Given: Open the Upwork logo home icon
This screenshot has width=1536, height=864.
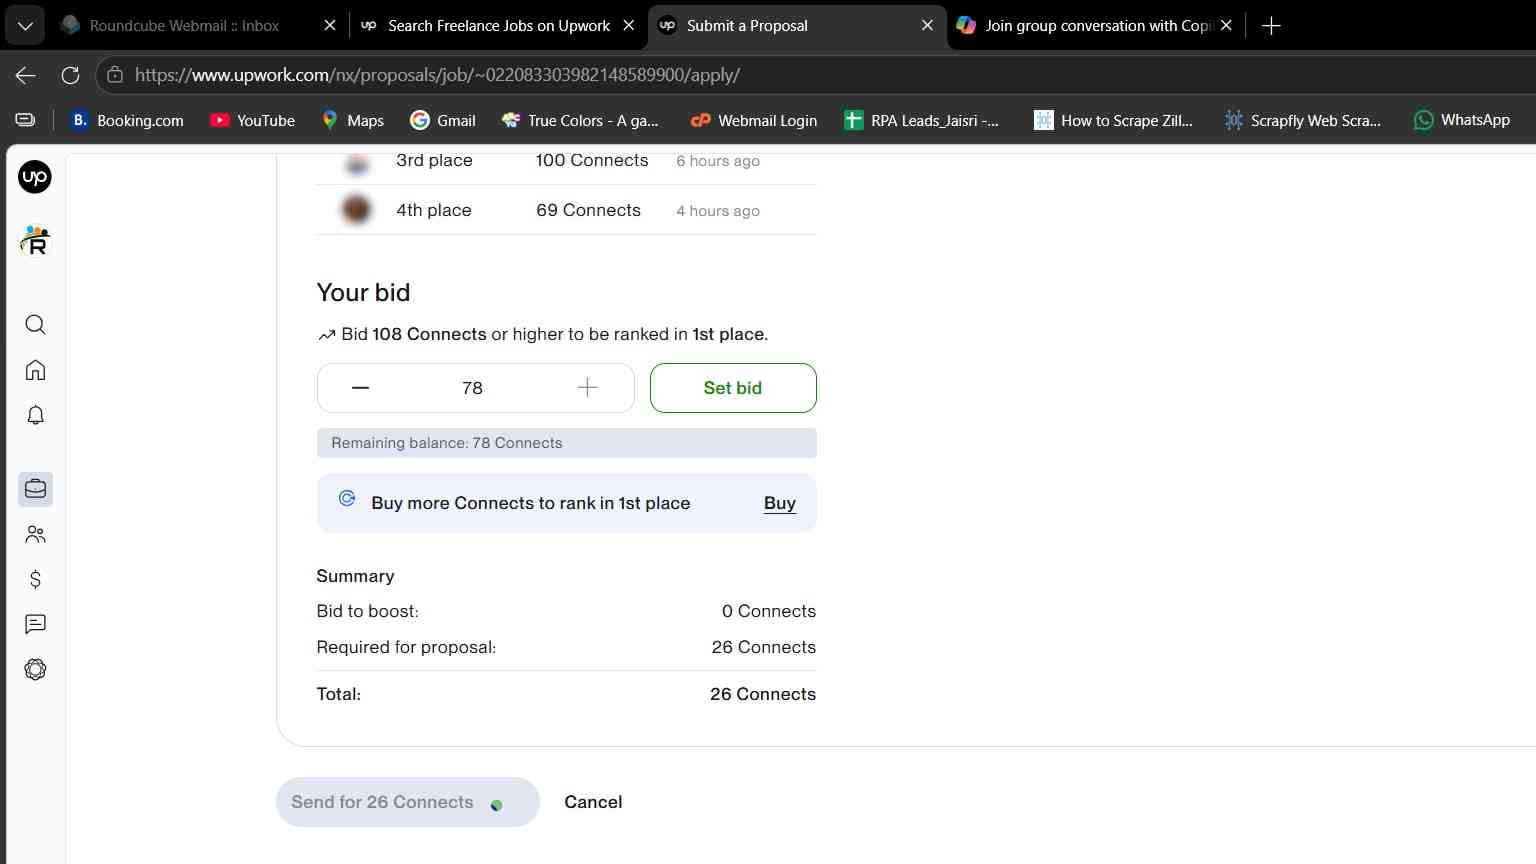Looking at the screenshot, I should coord(35,177).
